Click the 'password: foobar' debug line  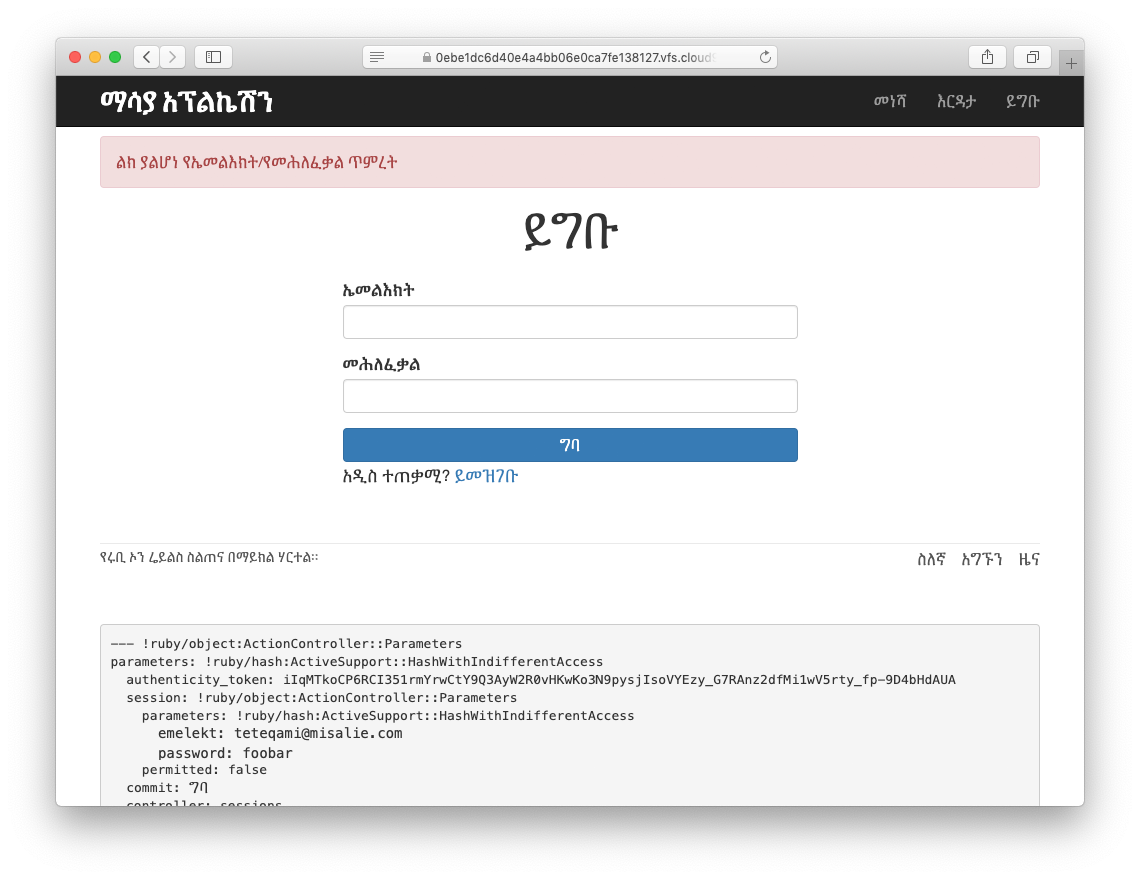[x=225, y=753]
